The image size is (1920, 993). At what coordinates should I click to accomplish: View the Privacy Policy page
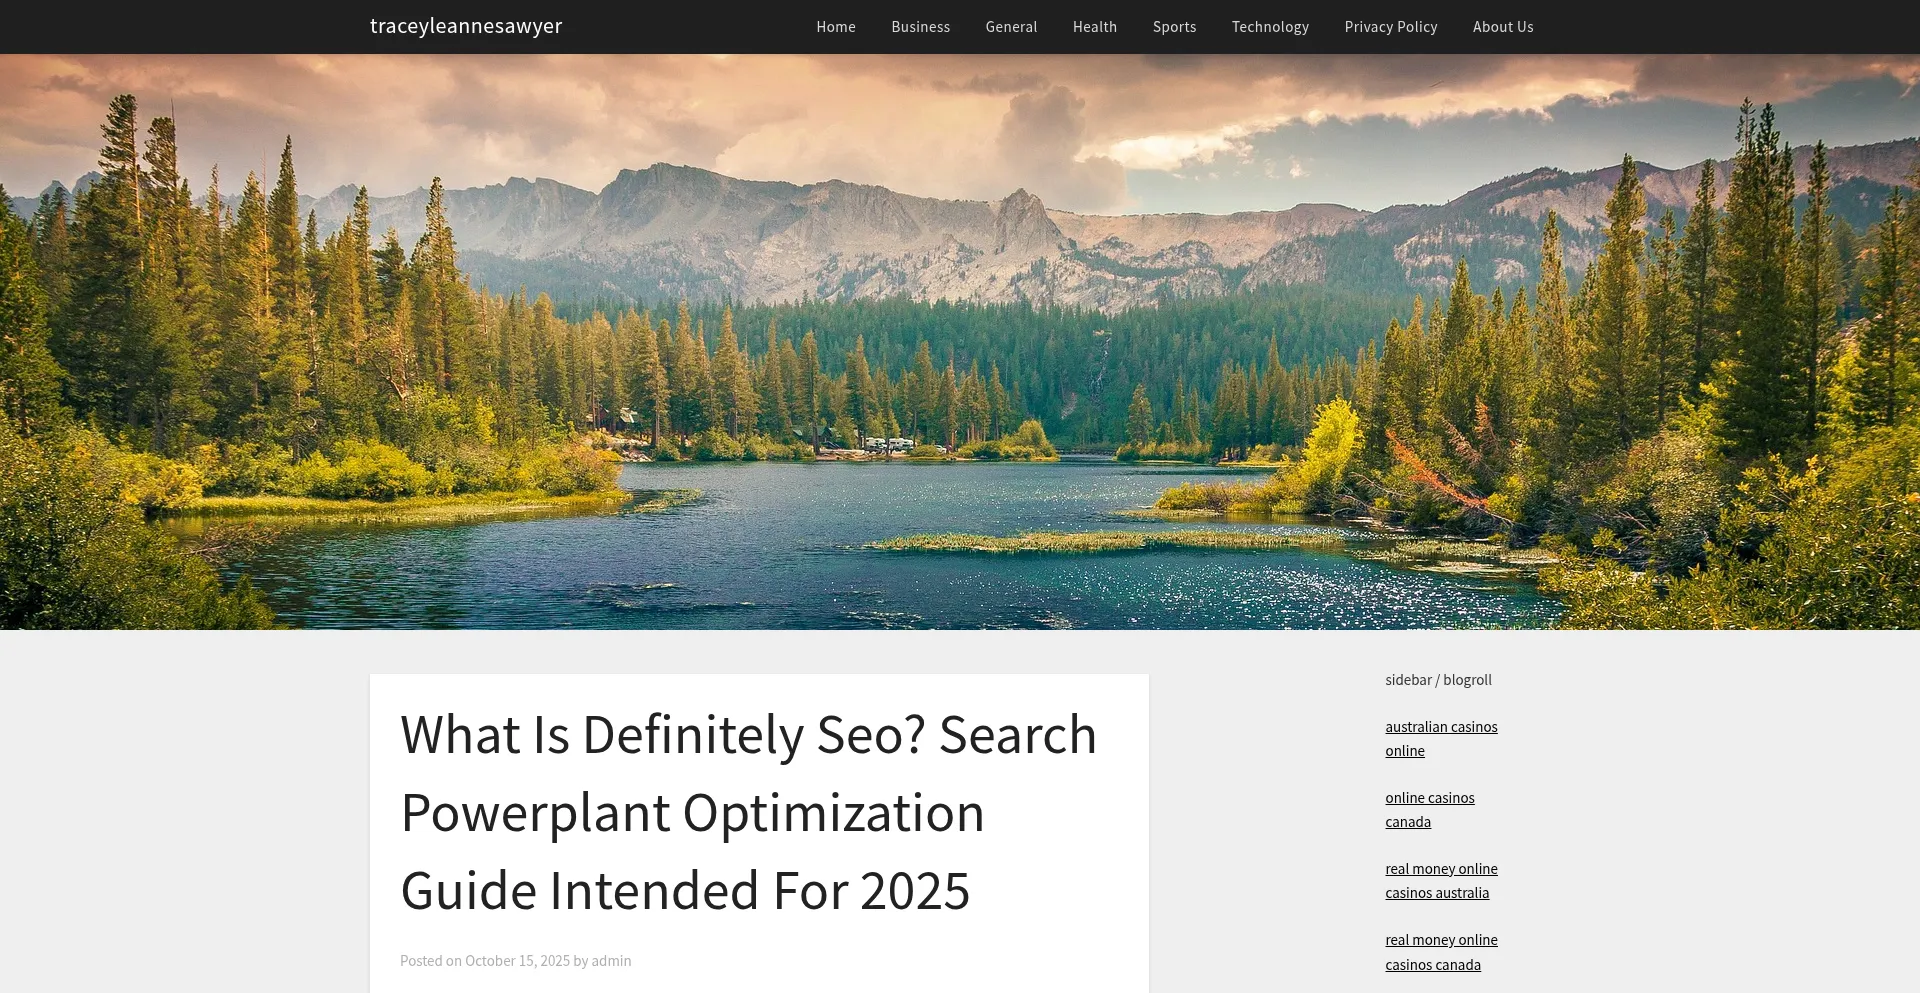[x=1390, y=27]
